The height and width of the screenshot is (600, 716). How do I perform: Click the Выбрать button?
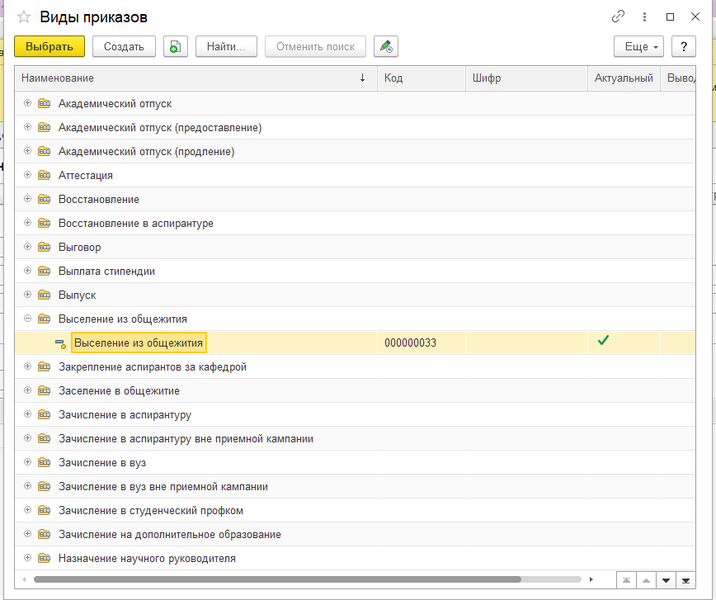coord(49,47)
